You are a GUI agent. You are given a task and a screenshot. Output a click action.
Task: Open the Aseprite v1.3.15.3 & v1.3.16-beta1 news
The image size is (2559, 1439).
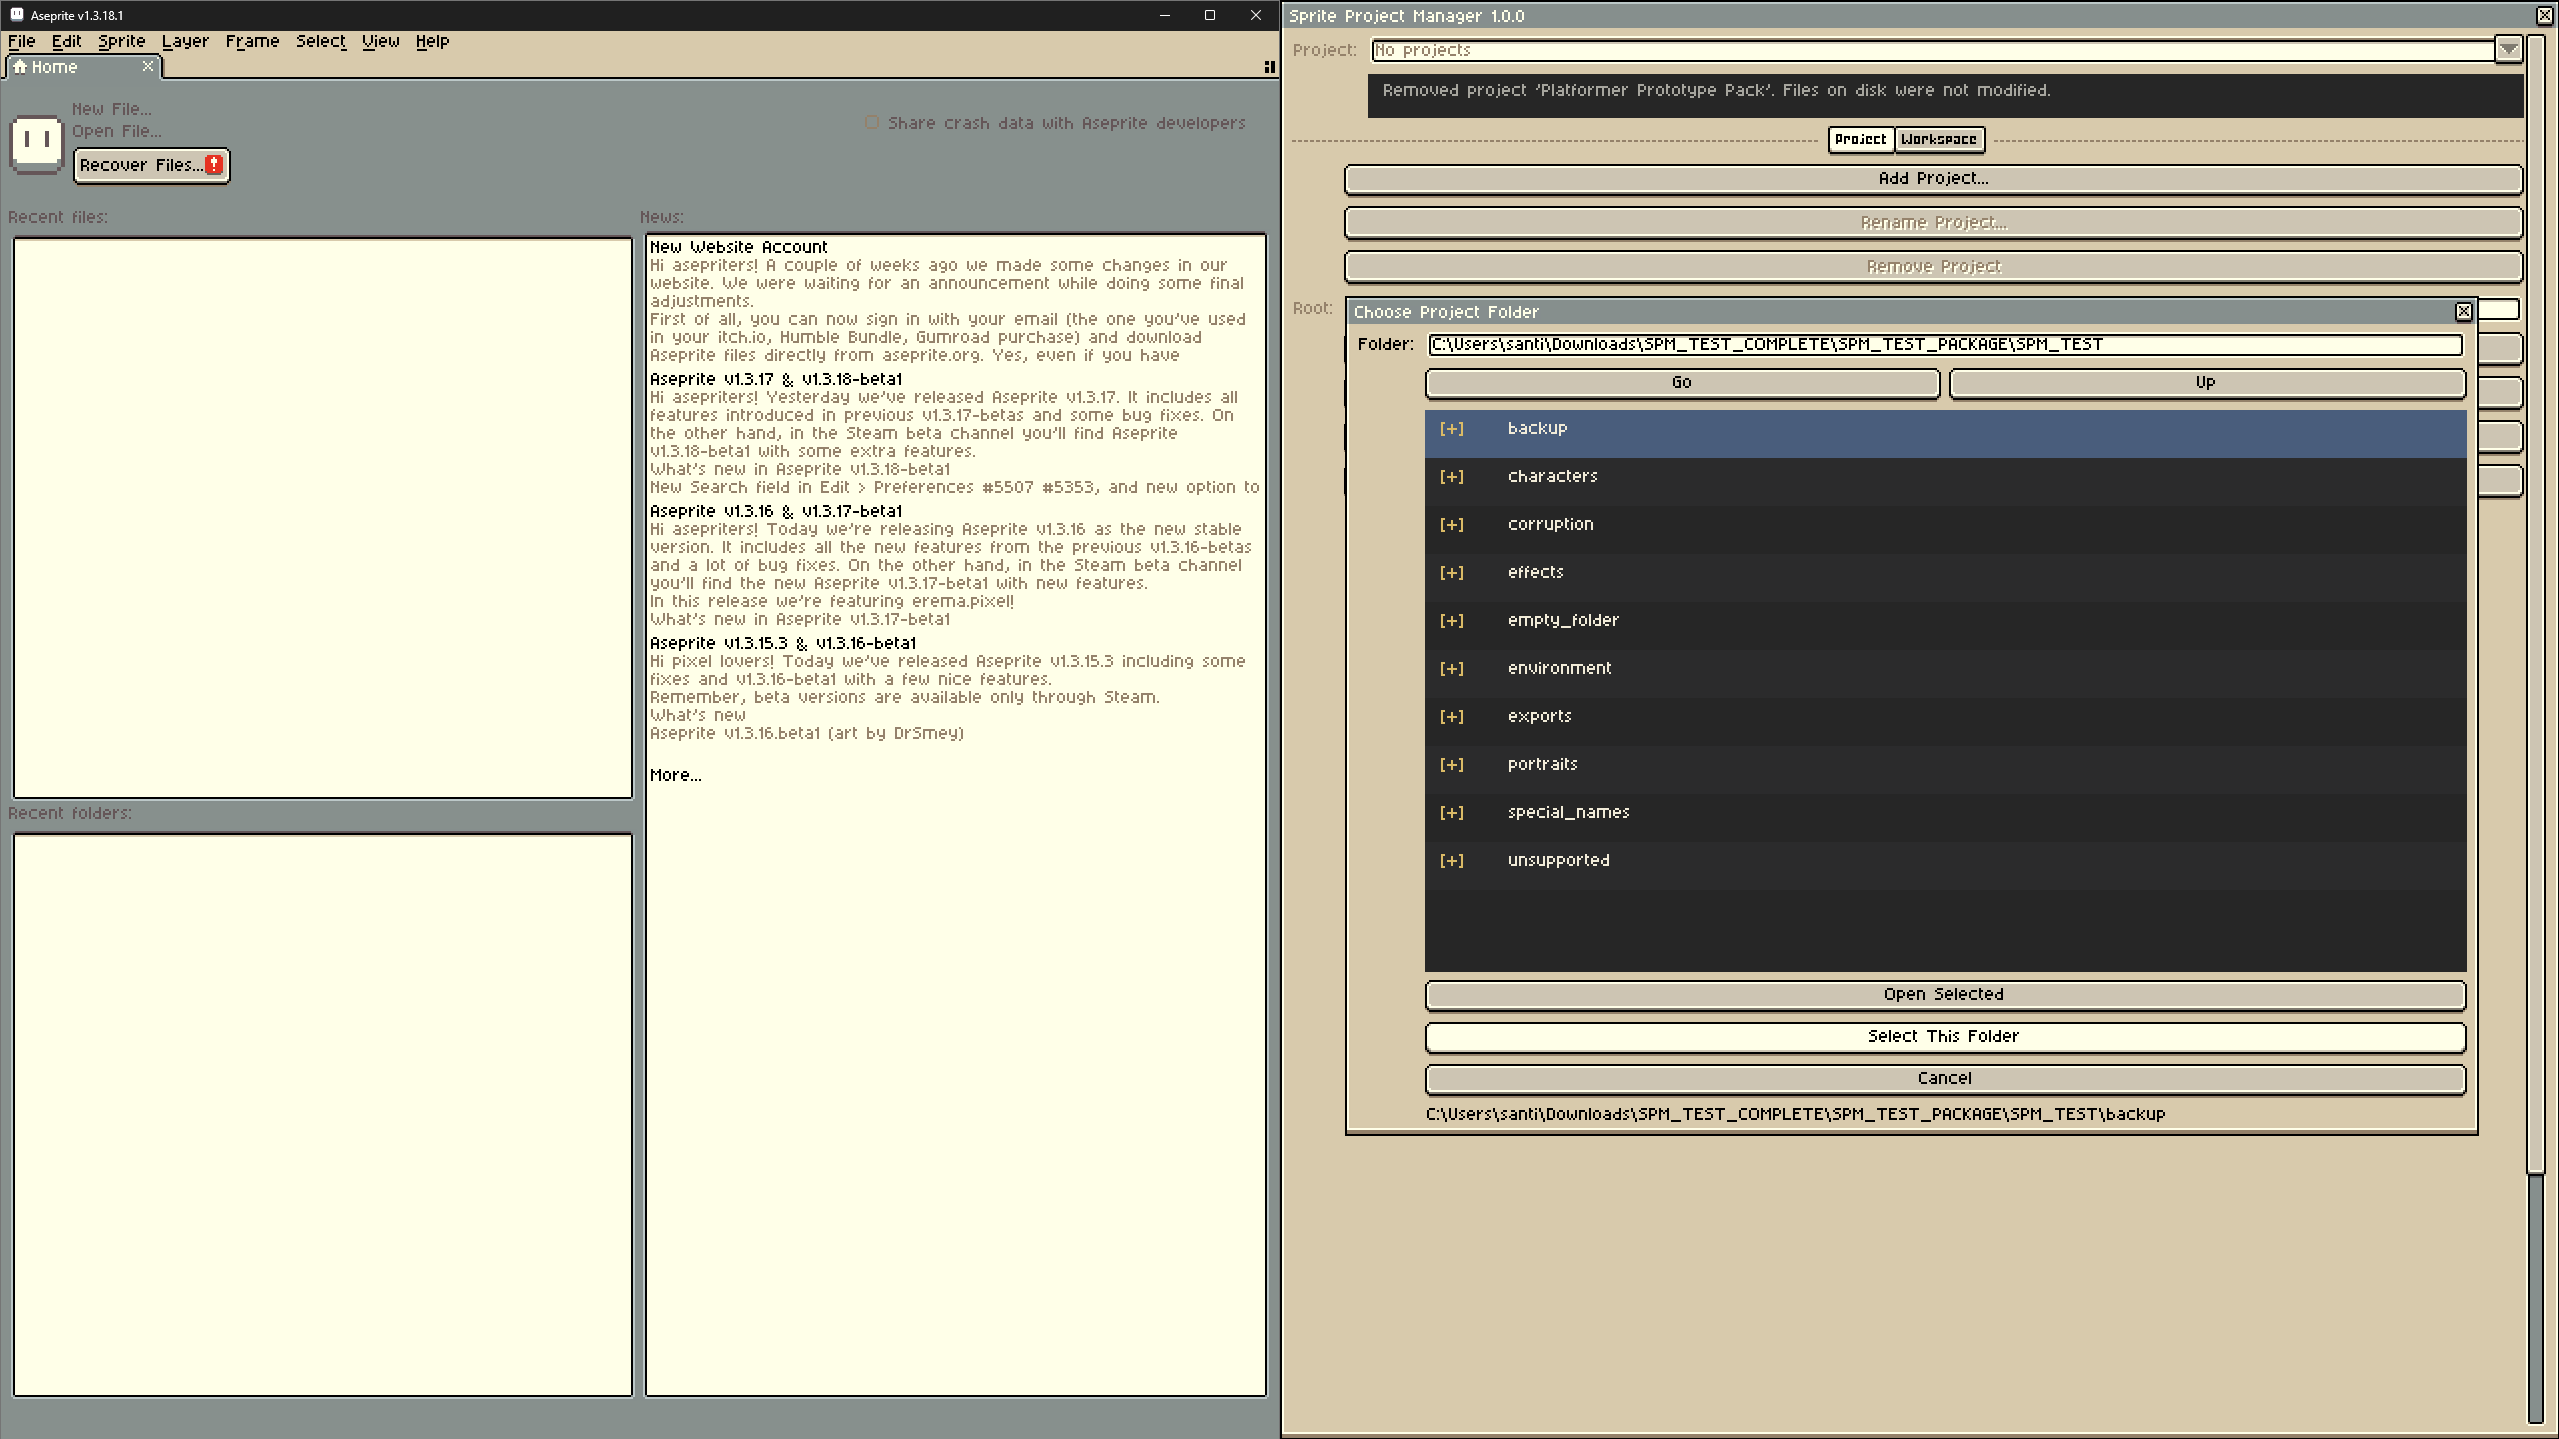(x=783, y=643)
